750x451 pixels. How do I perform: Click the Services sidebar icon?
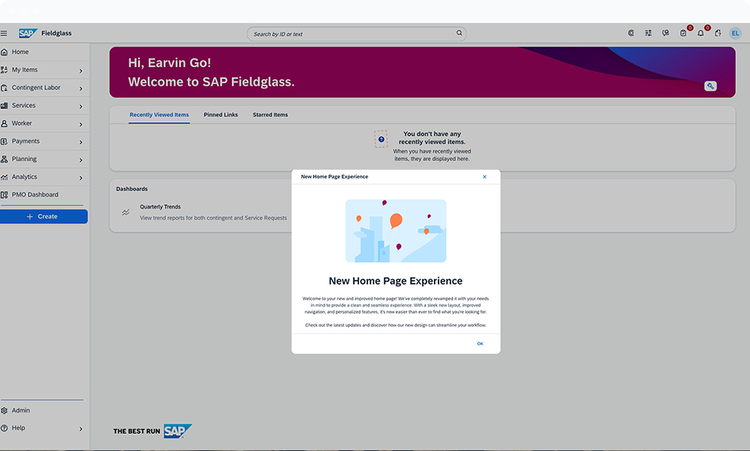[4, 105]
